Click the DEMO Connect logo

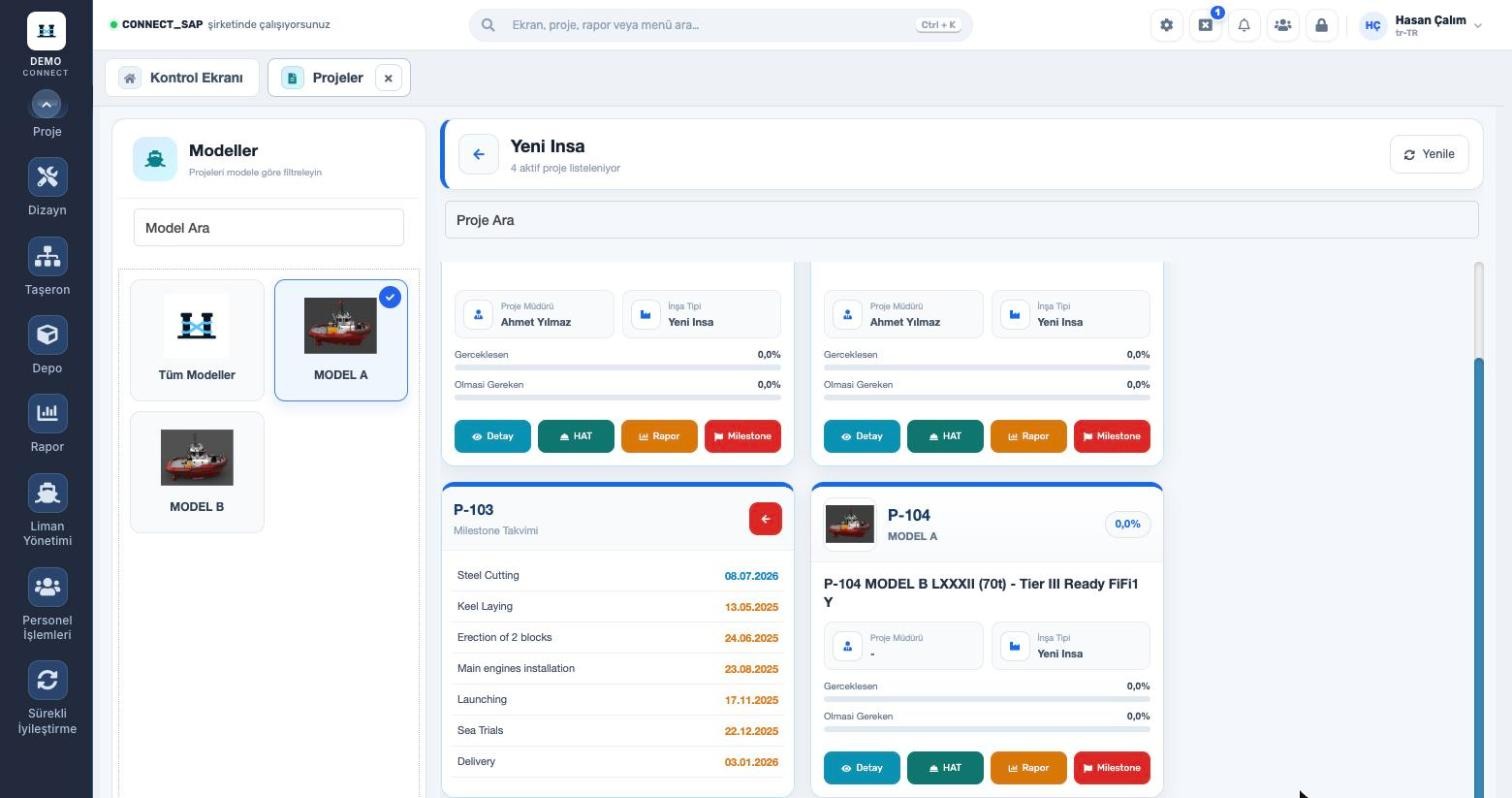point(46,31)
